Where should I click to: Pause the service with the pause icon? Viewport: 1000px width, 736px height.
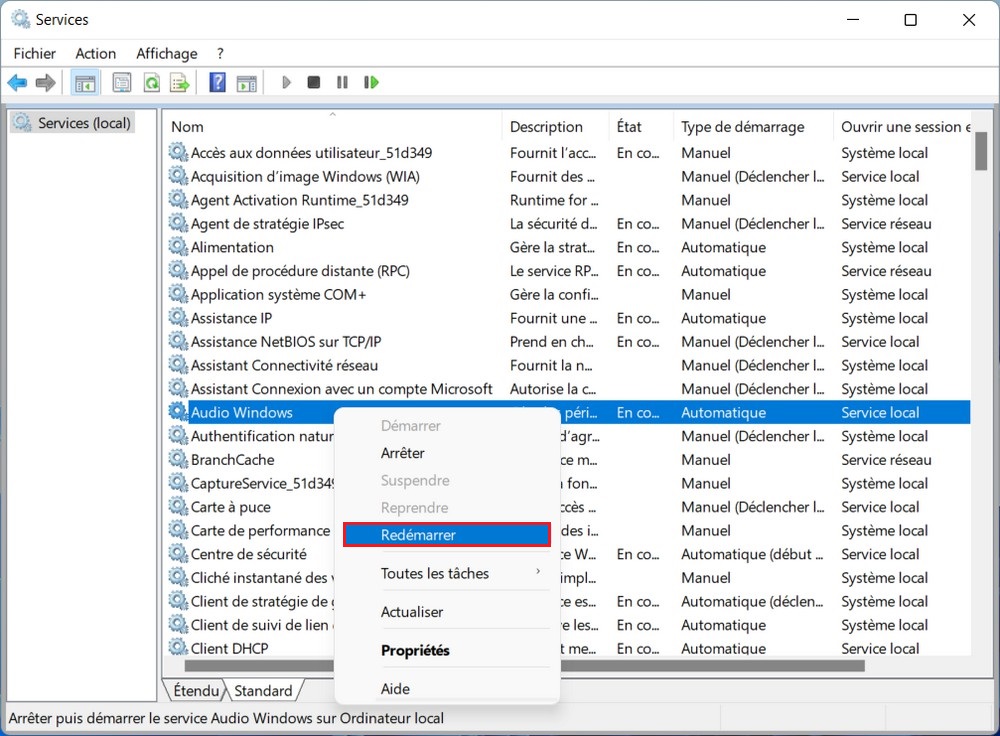(x=342, y=82)
